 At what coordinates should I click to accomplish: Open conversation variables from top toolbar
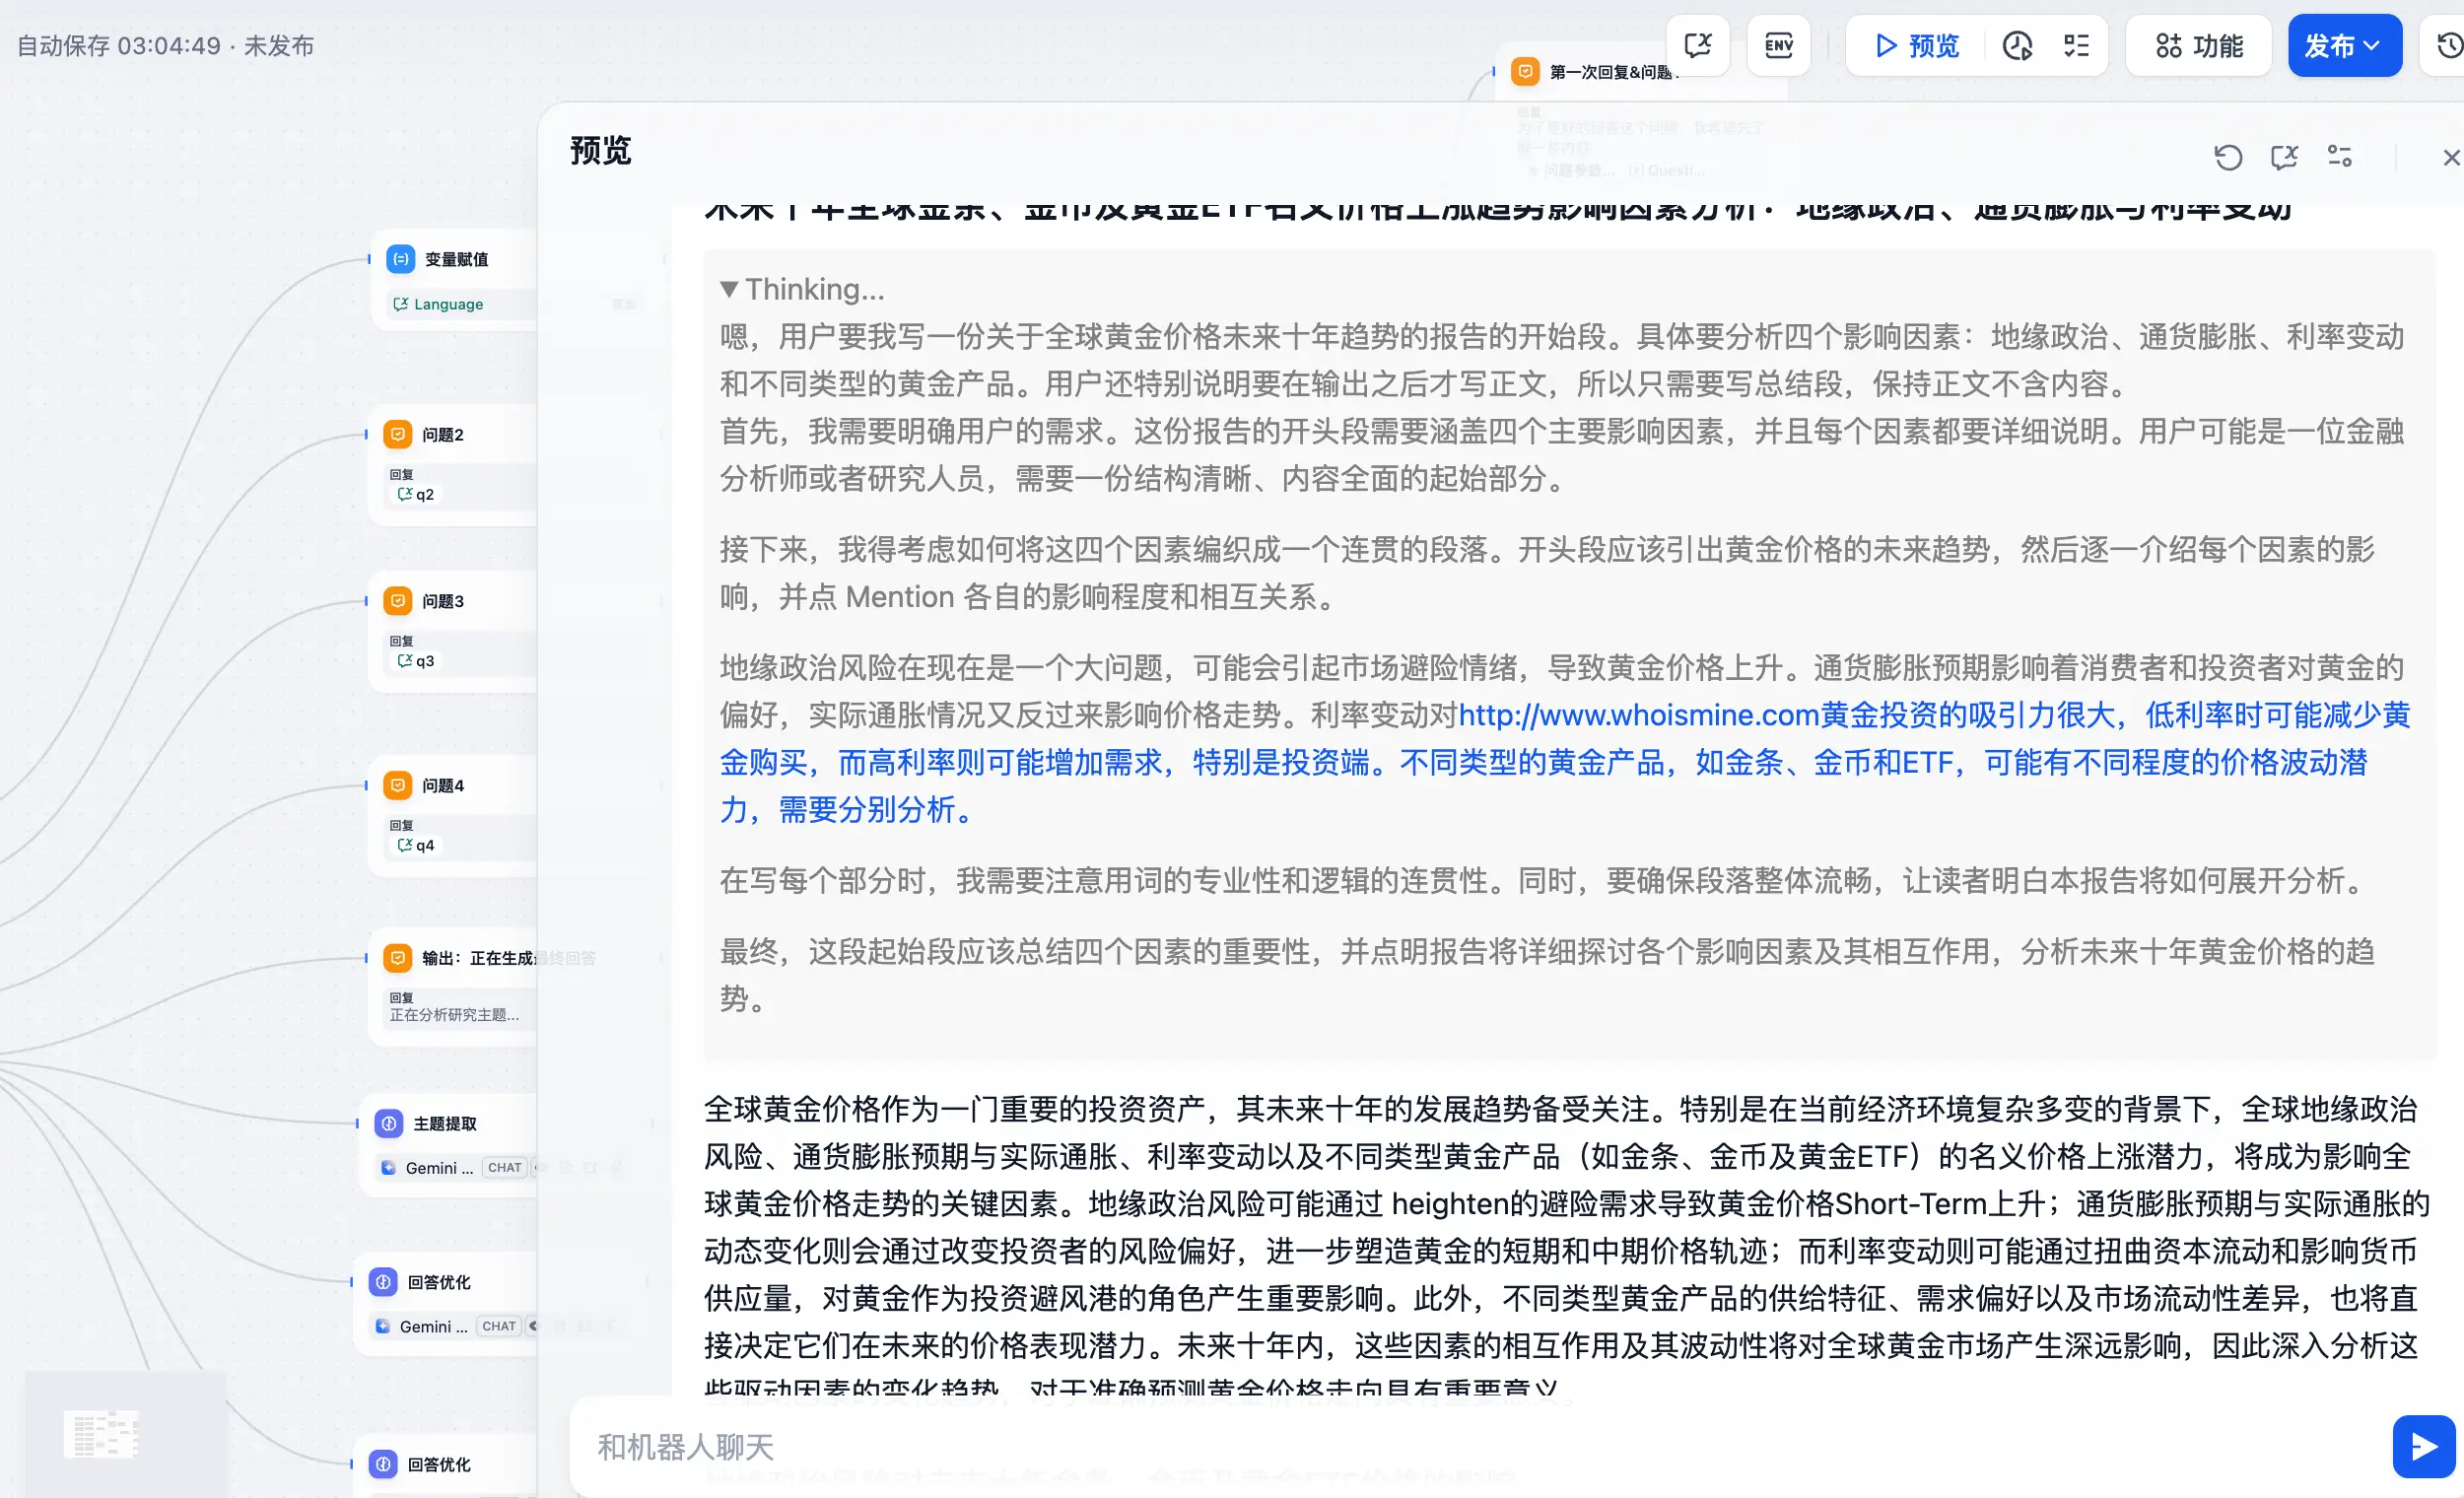1697,45
